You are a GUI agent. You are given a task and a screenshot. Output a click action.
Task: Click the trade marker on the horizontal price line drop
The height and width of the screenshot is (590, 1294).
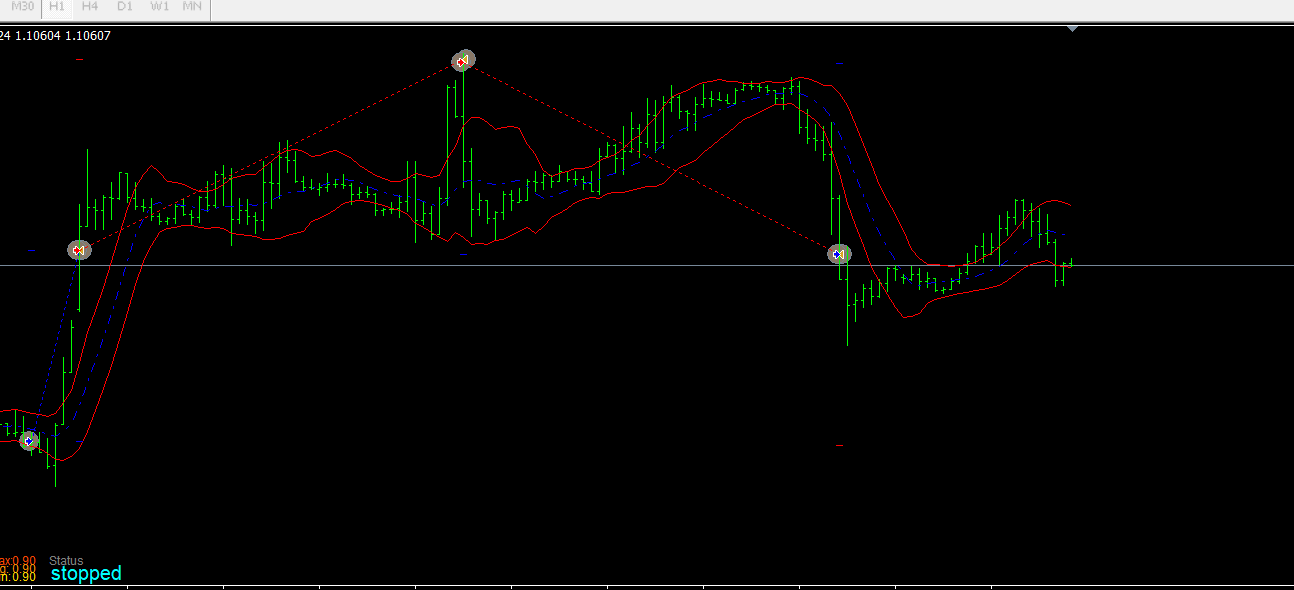pyautogui.click(x=839, y=255)
